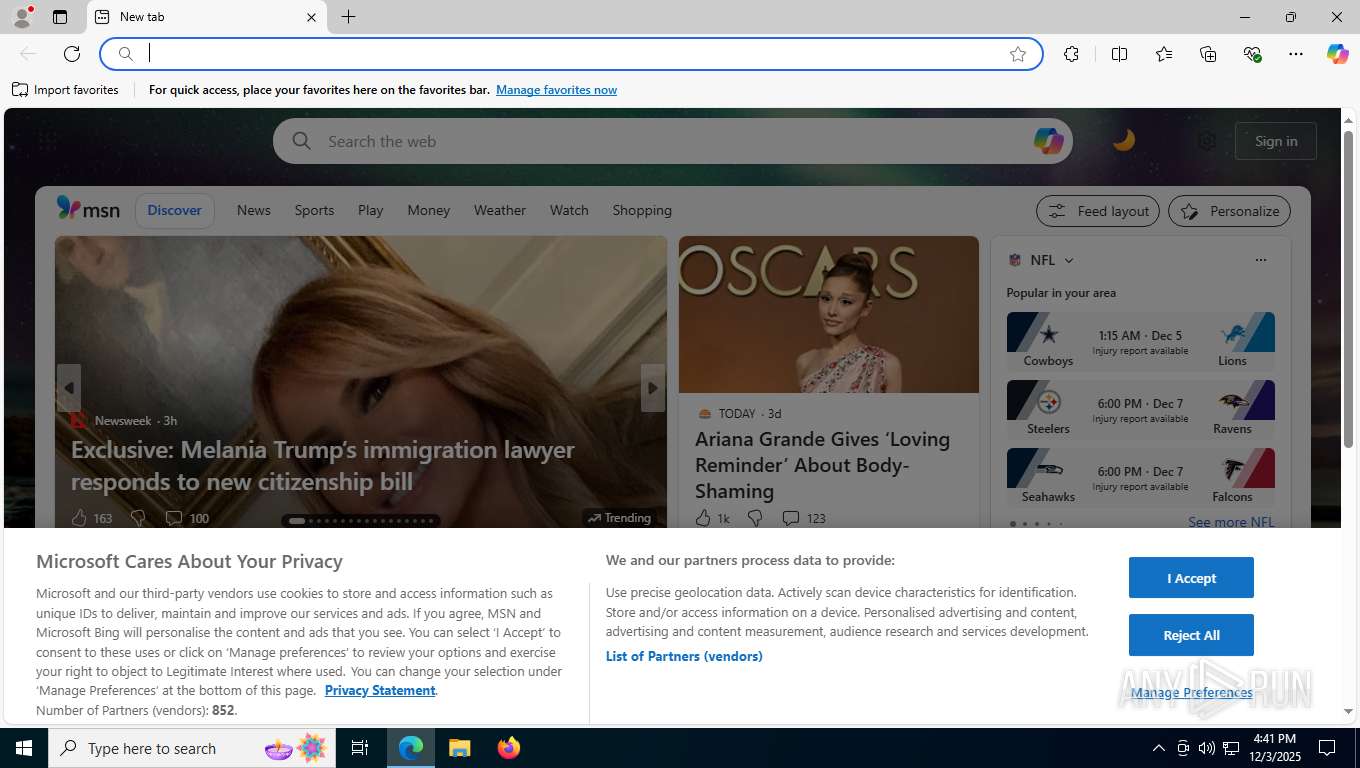Open the Watch tab

point(569,211)
